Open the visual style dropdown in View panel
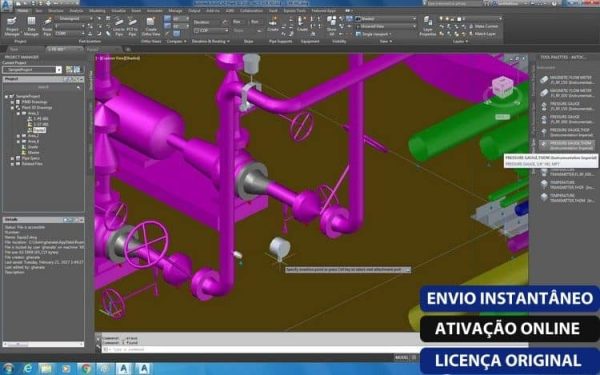Screen dimensions: 600x375 pyautogui.click(x=385, y=18)
